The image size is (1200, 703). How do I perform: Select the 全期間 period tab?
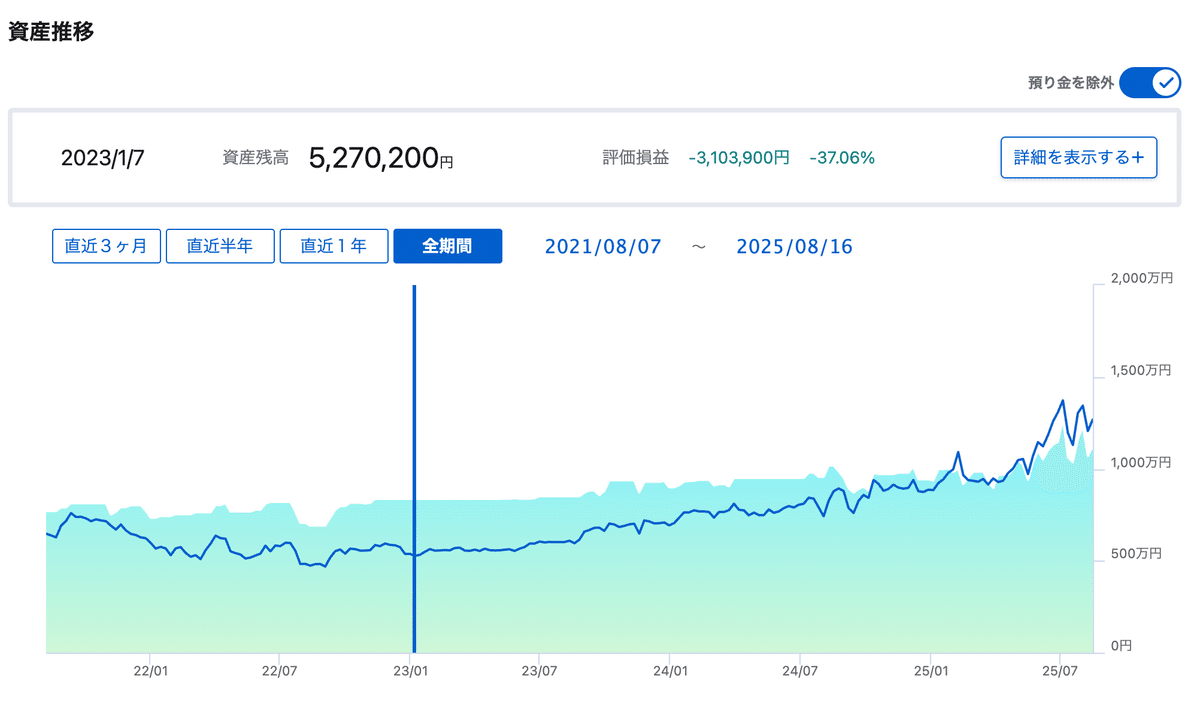tap(447, 246)
